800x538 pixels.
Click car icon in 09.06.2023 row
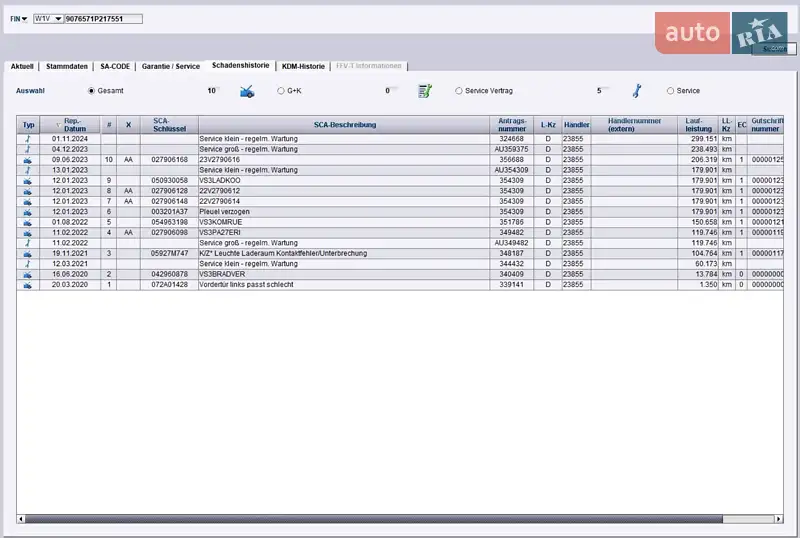click(x=28, y=160)
